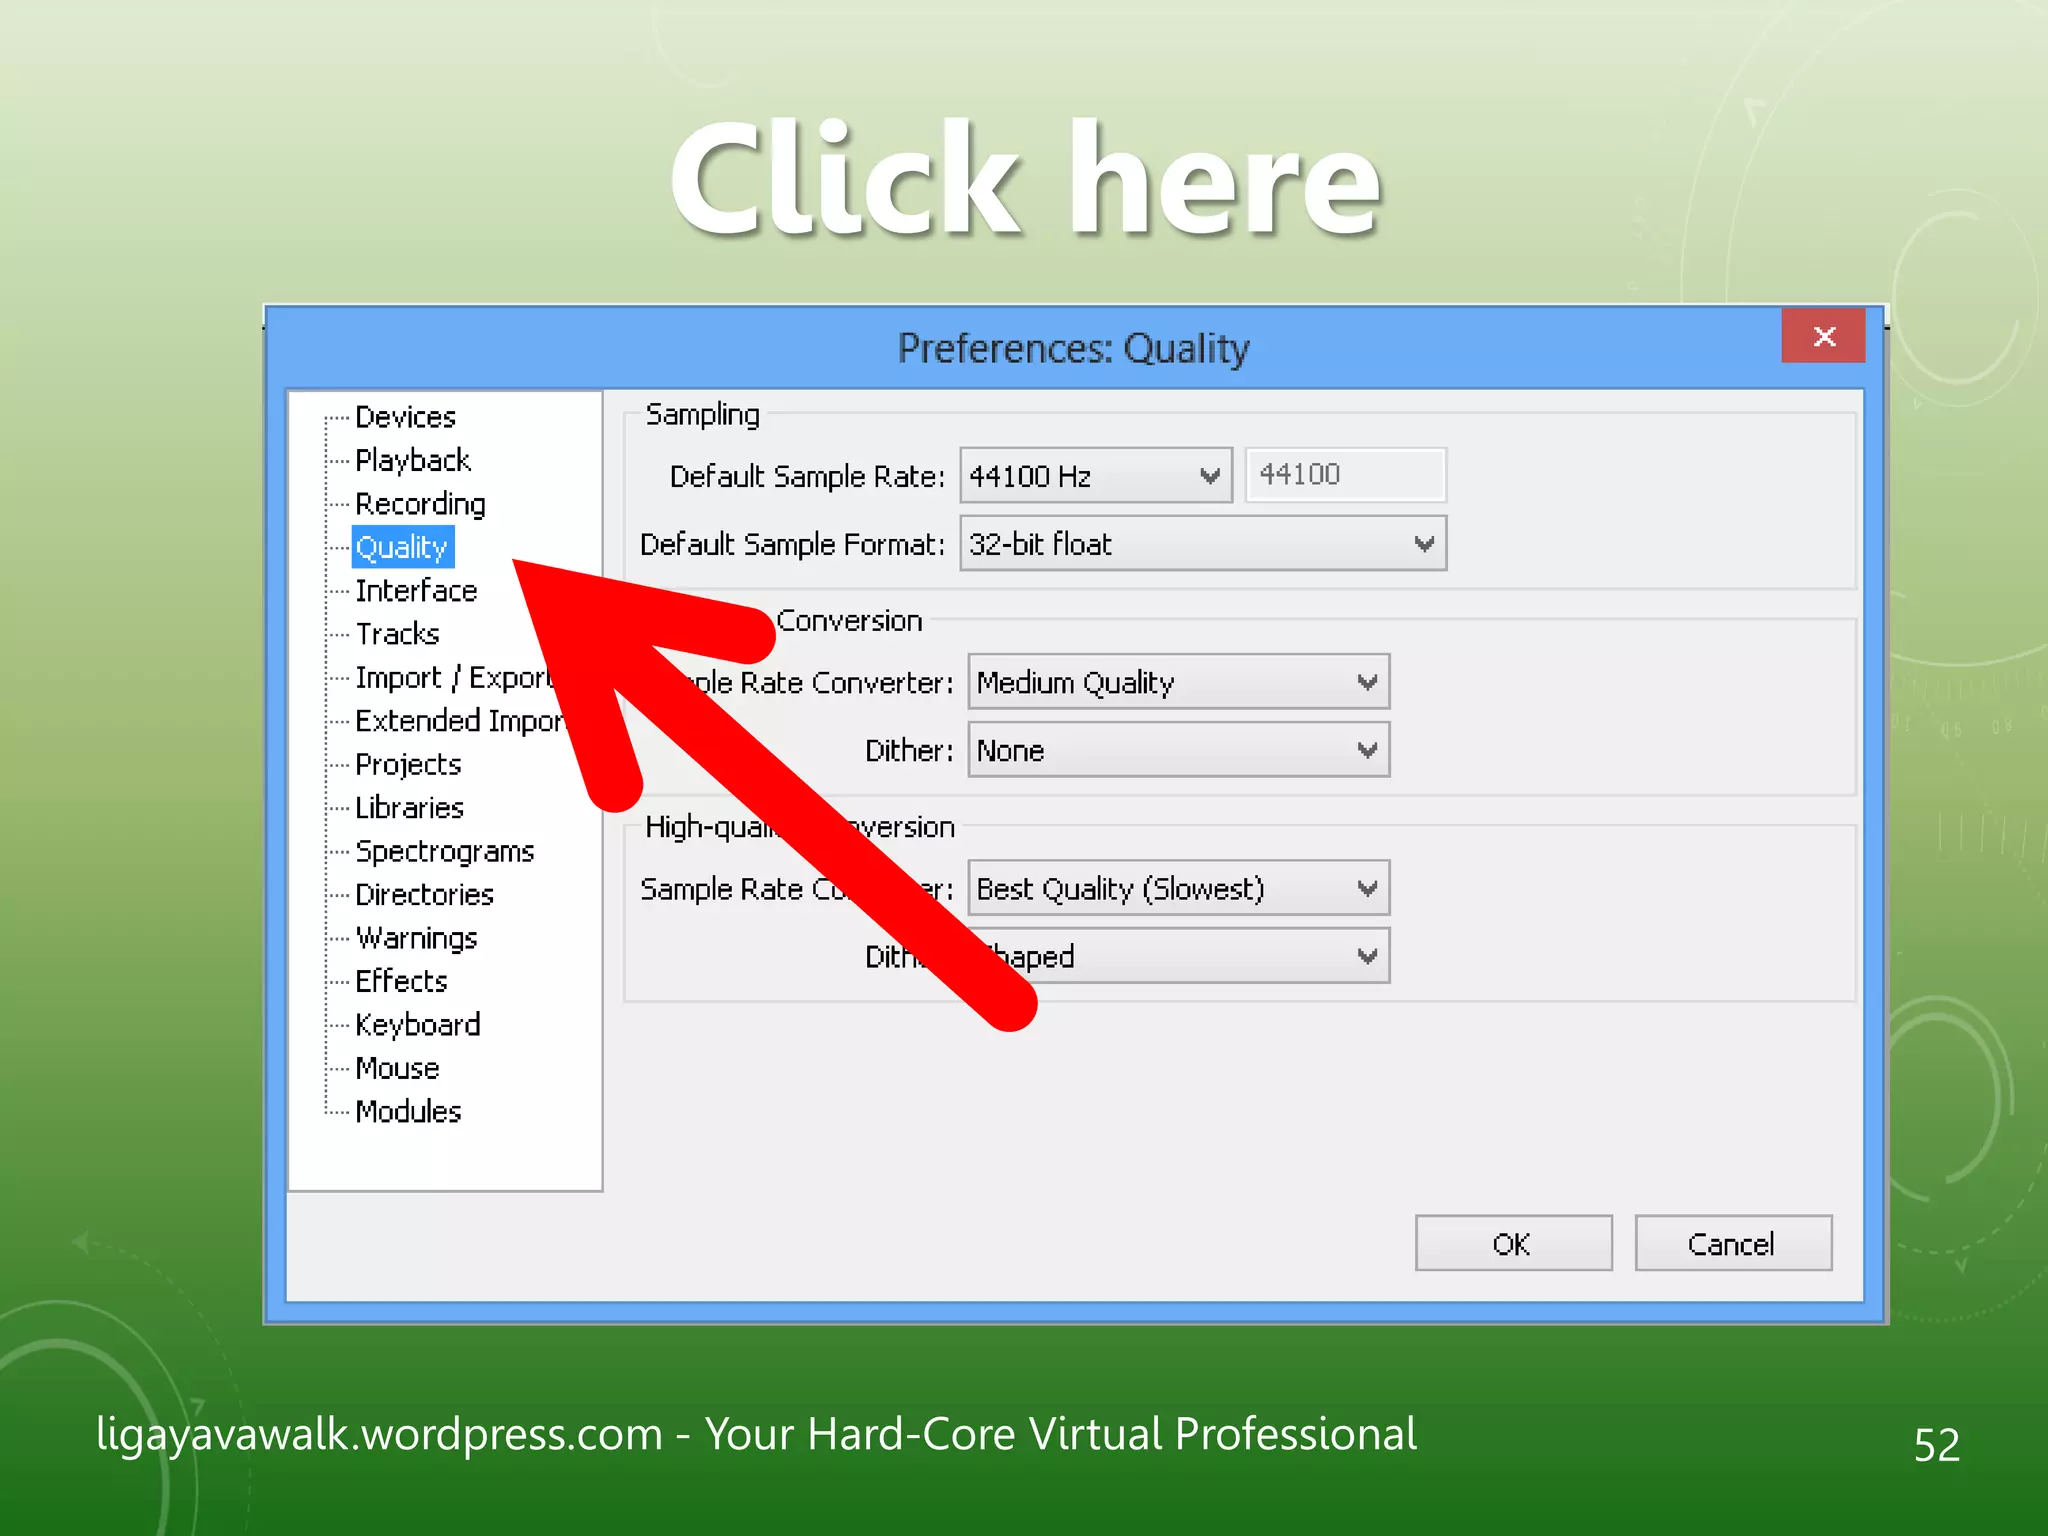The height and width of the screenshot is (1536, 2048).
Task: Expand Best Quality (Slowest) dropdown
Action: tap(1178, 888)
